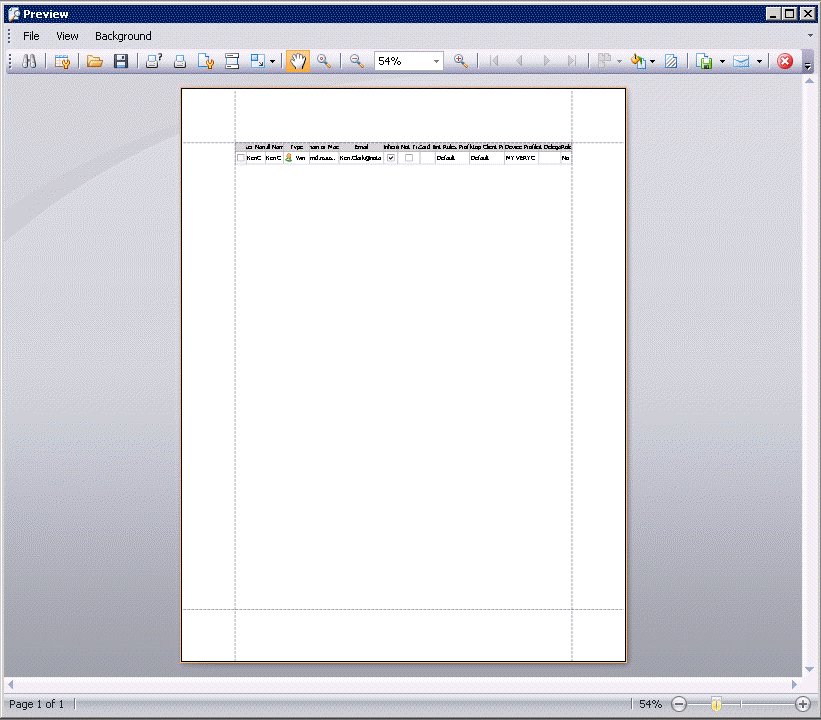Open Page Setup from the toolbar
Viewport: 821px width, 720px height.
[206, 61]
